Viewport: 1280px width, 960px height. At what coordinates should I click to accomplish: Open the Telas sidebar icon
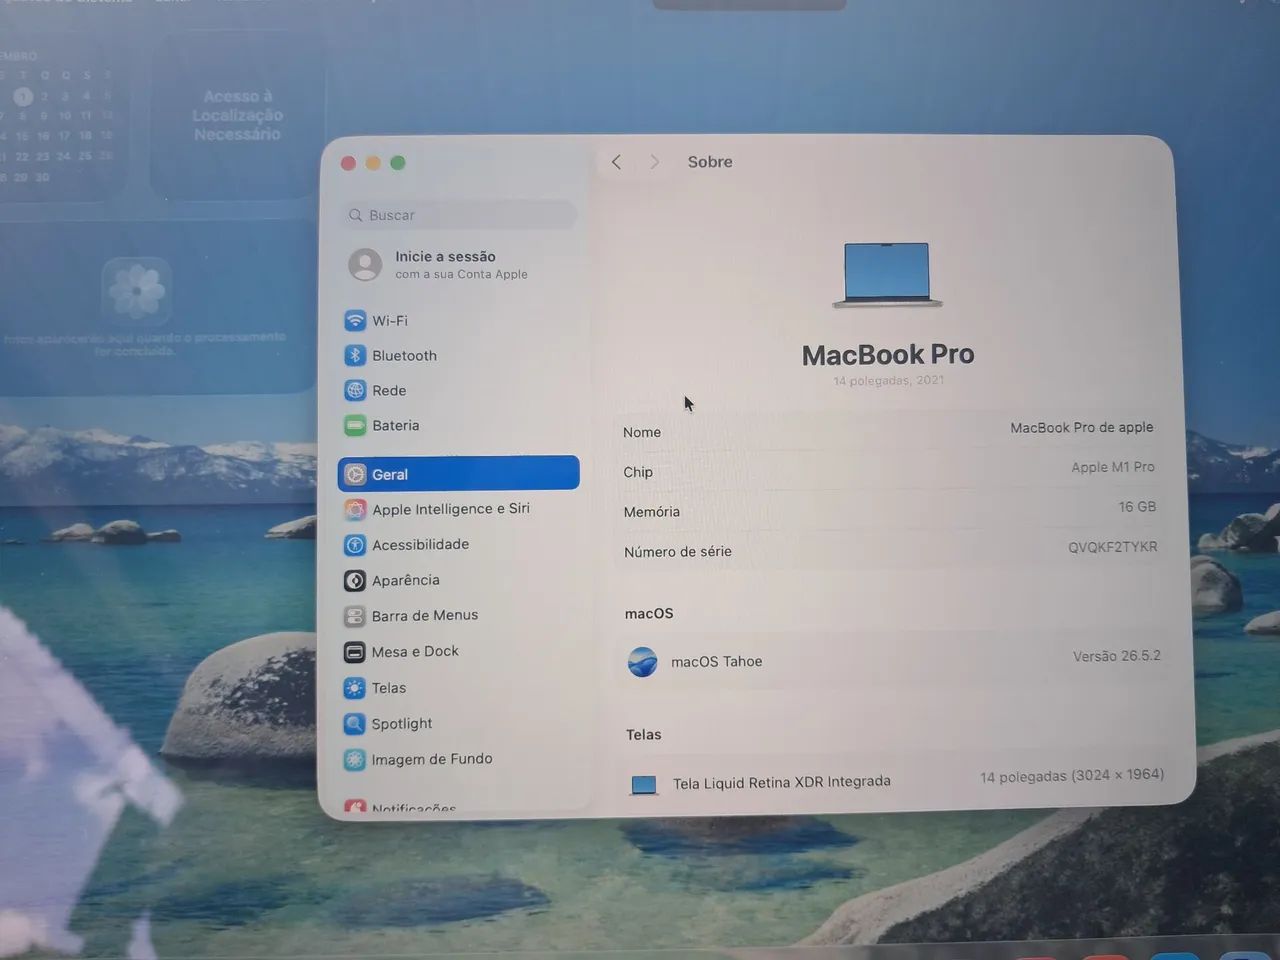click(354, 688)
